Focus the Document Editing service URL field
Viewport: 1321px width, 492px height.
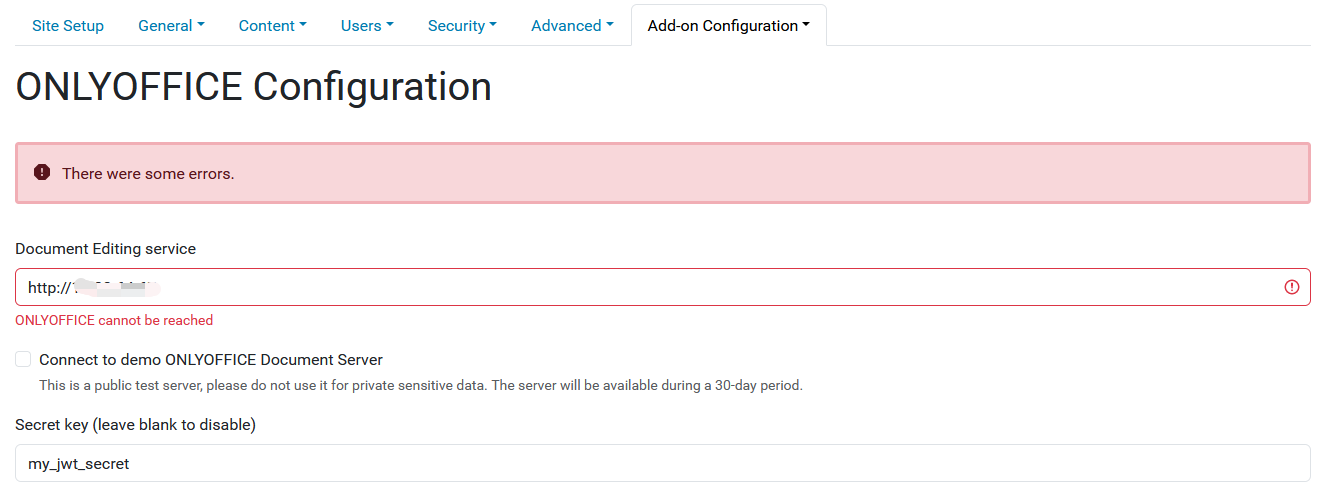point(663,287)
